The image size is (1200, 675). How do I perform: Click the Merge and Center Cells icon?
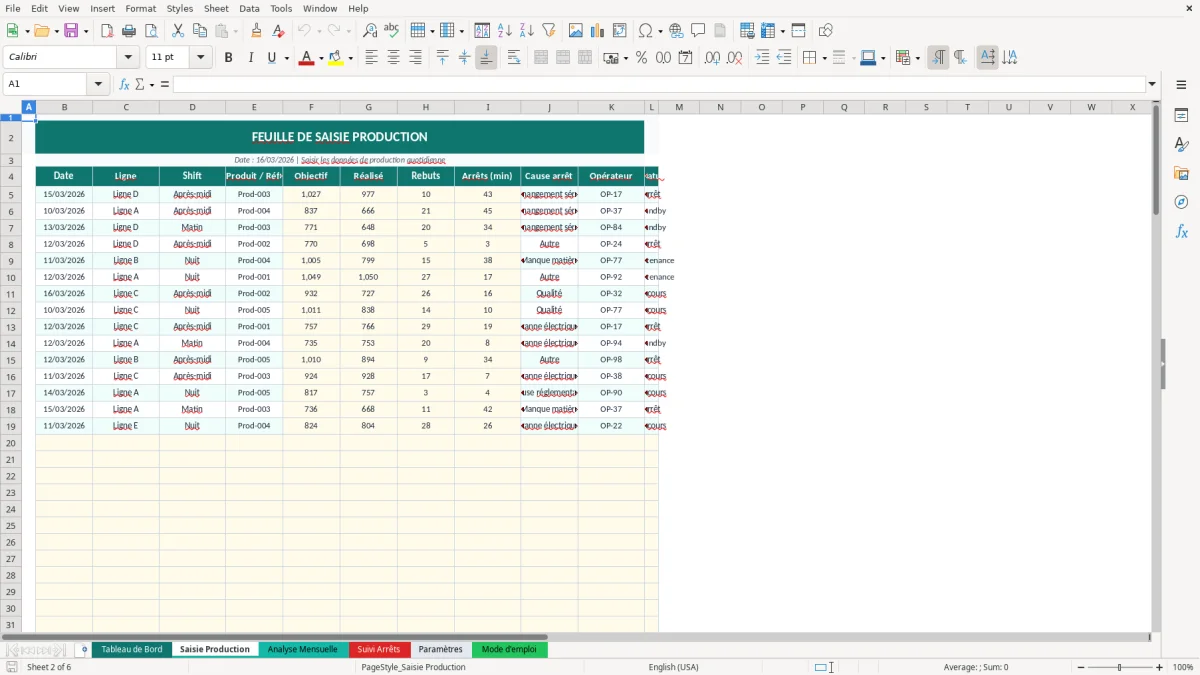[541, 58]
